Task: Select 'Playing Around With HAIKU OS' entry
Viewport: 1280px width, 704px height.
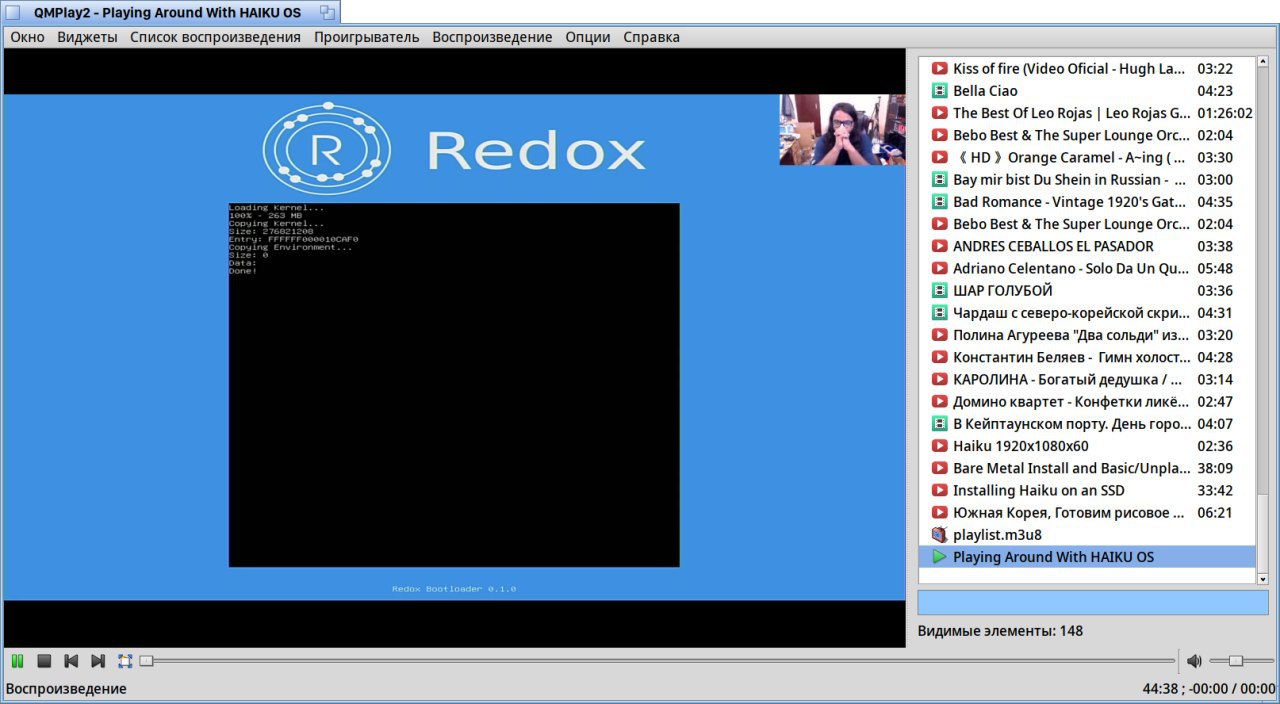Action: click(1087, 557)
